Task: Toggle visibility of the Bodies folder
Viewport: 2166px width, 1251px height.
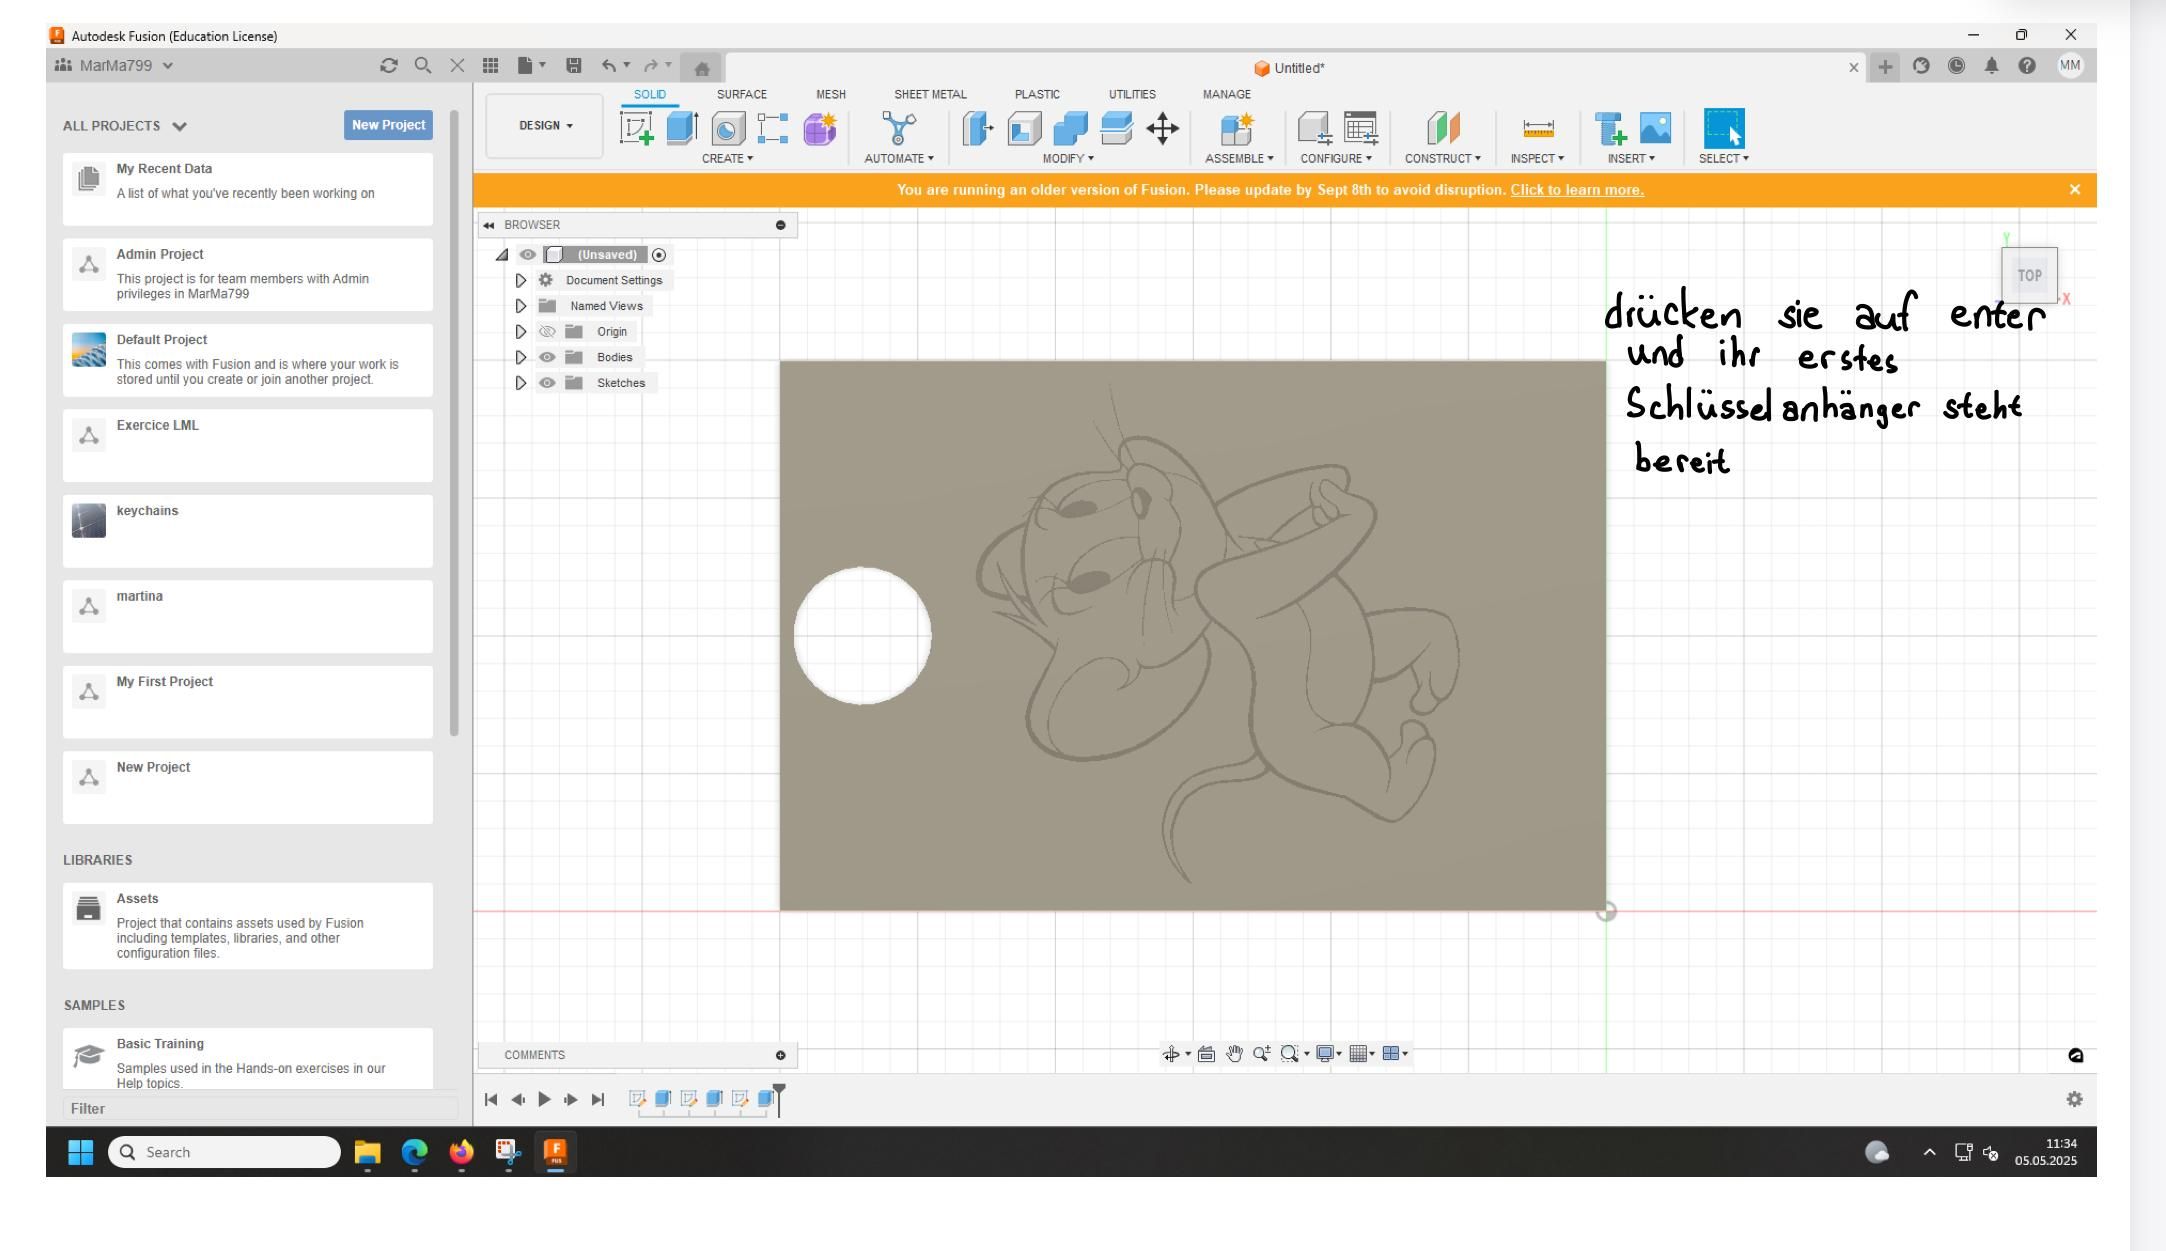Action: (x=546, y=357)
